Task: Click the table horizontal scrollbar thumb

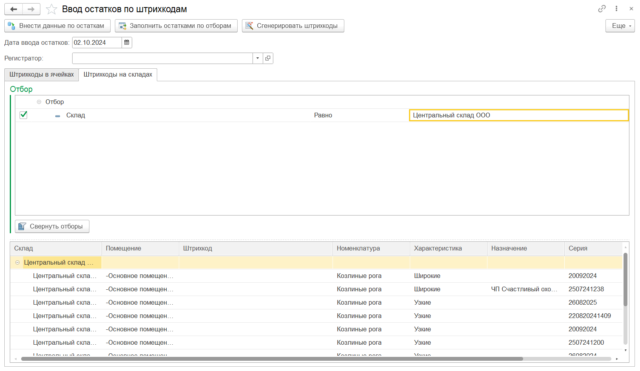Action: (272, 359)
